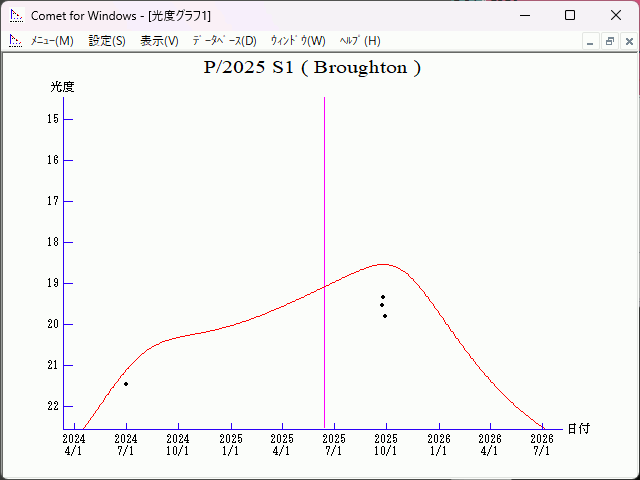Open the メニュー(M) menu
Image resolution: width=640 pixels, height=480 pixels.
pos(52,41)
